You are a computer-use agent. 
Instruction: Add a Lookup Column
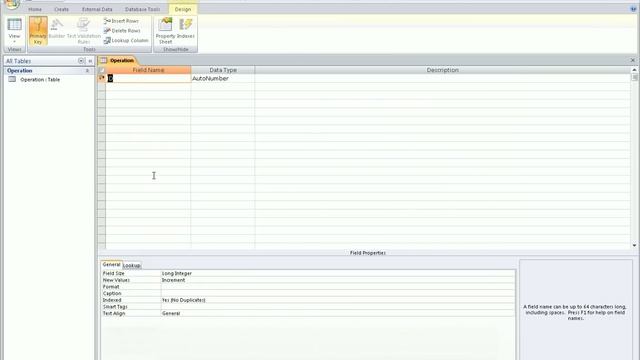[126, 40]
